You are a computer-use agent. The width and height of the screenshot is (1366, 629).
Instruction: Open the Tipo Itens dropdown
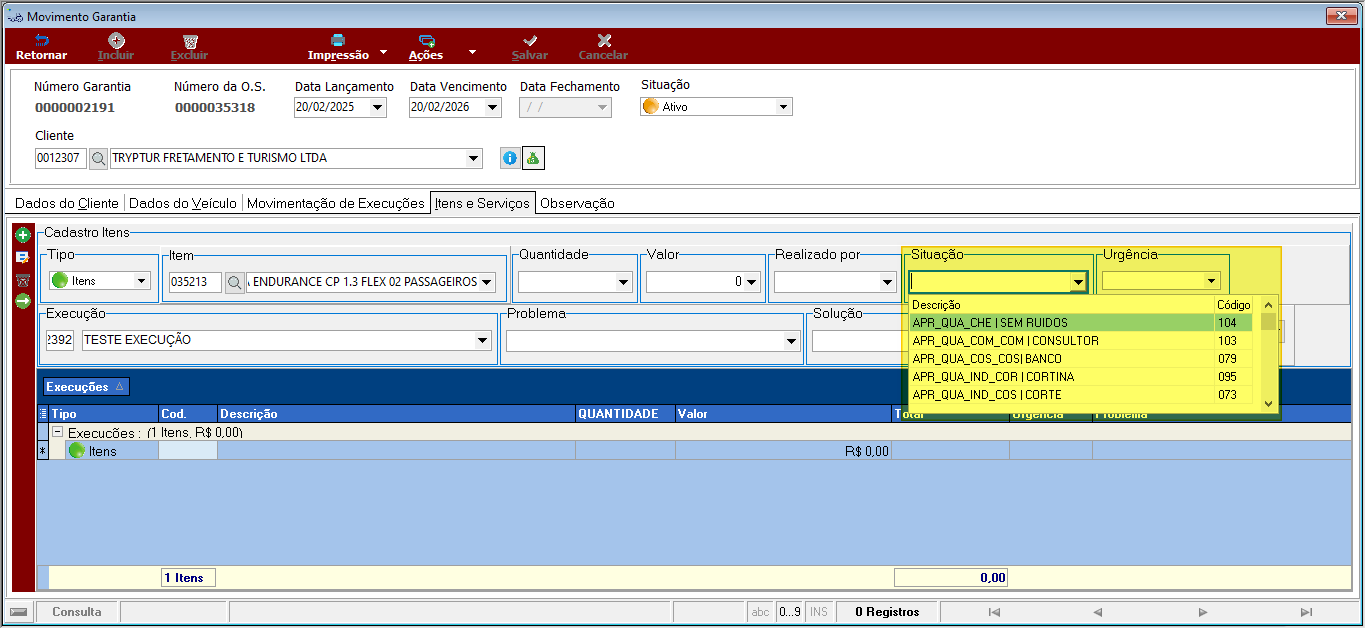tap(141, 281)
